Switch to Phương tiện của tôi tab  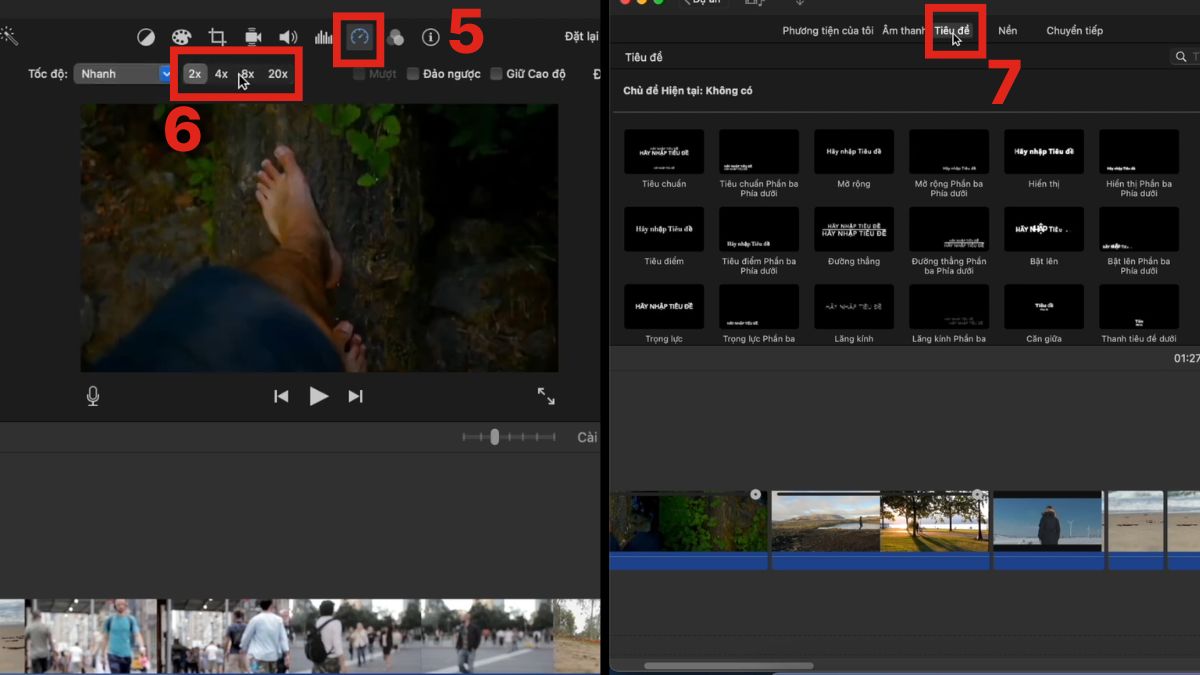(x=828, y=31)
